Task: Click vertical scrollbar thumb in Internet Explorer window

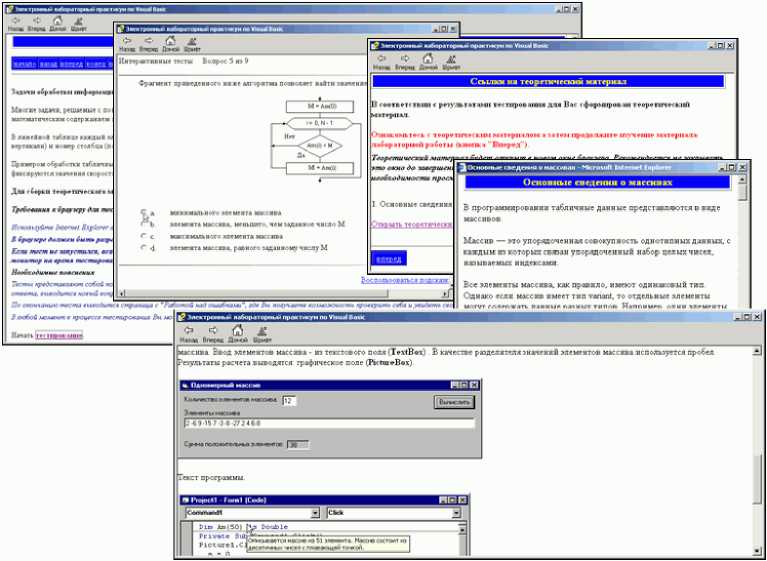Action: tap(743, 192)
